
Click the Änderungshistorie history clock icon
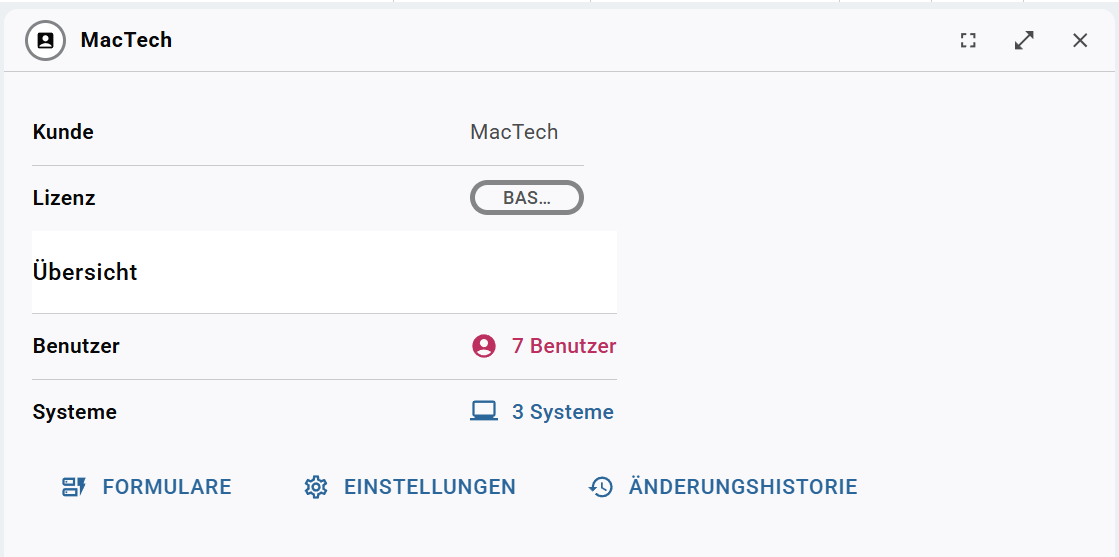[x=600, y=487]
